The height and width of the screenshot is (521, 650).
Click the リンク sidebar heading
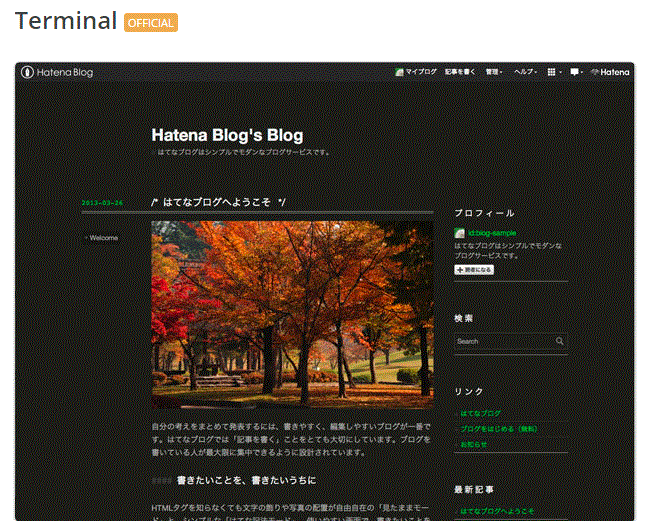[469, 392]
